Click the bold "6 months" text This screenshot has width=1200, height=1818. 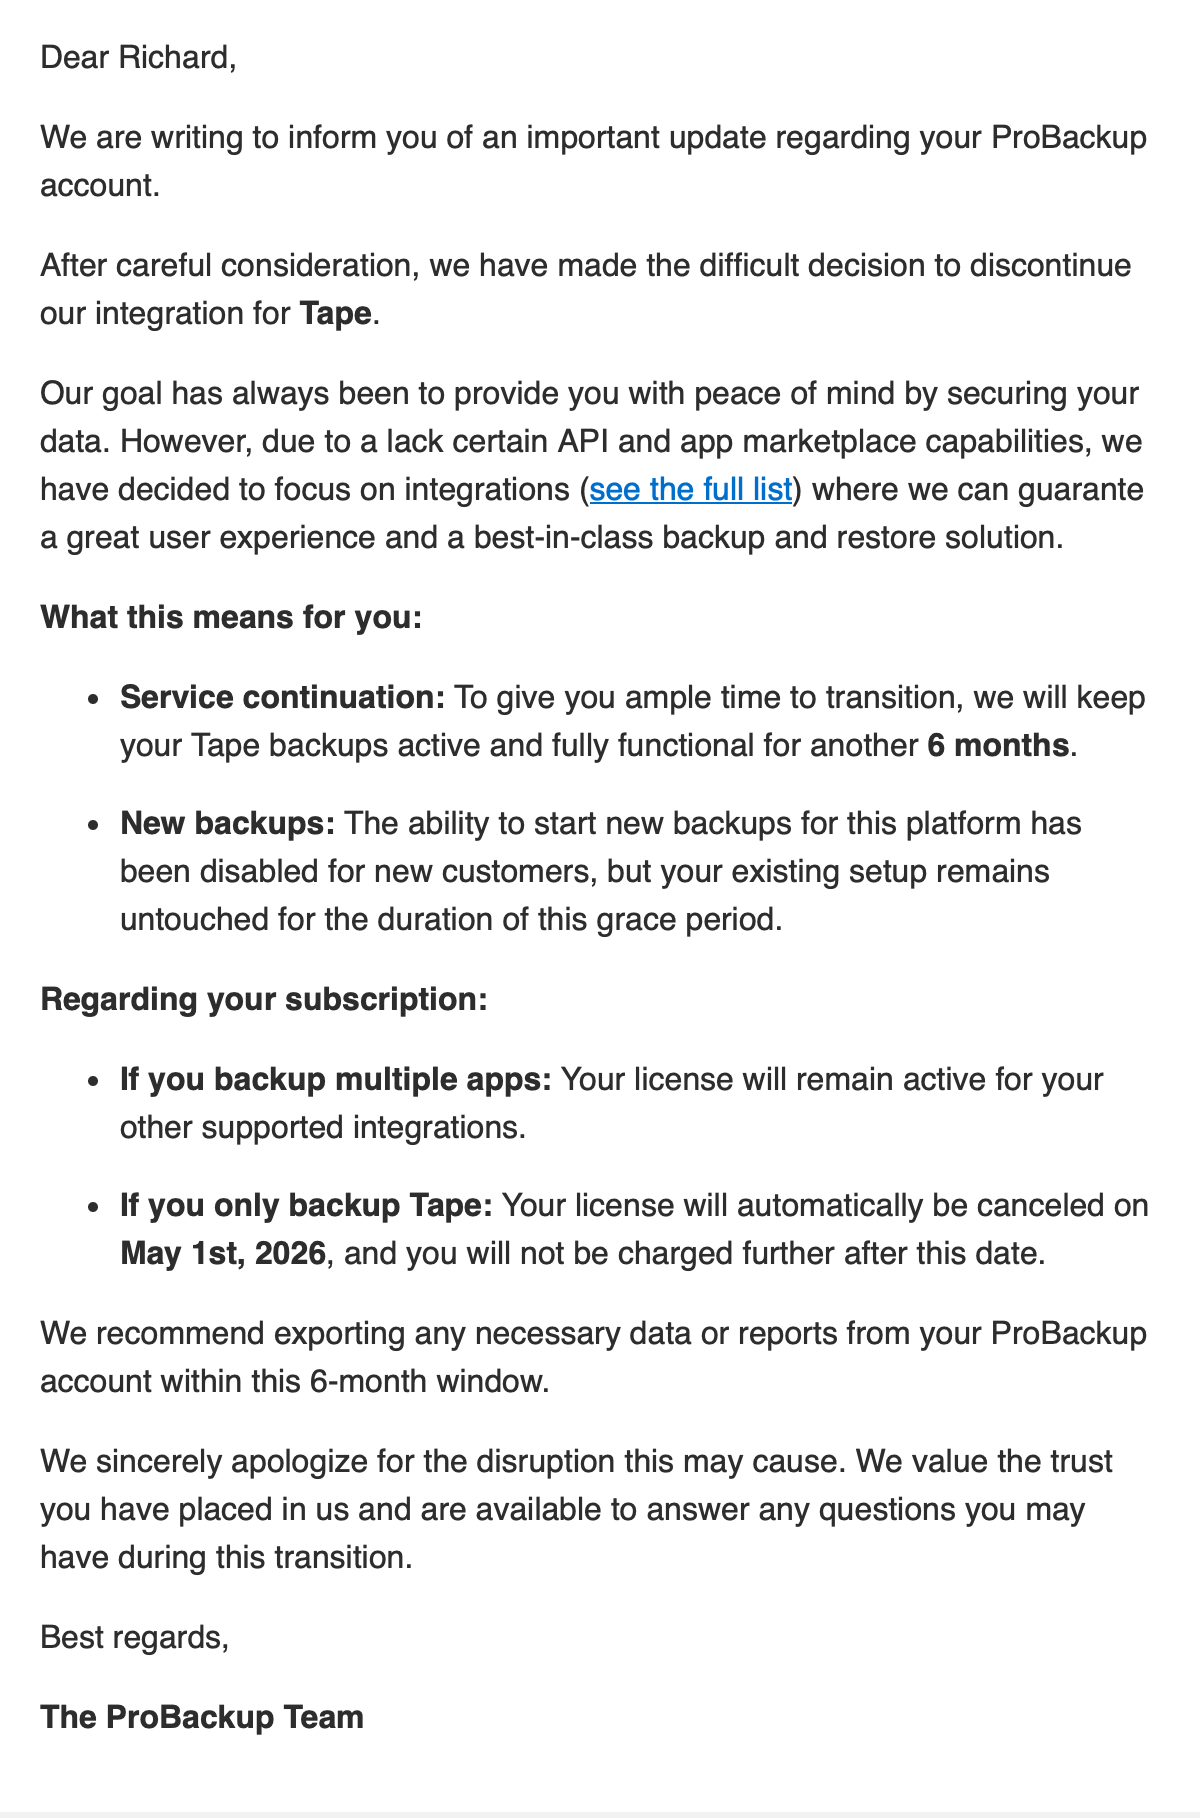(997, 746)
